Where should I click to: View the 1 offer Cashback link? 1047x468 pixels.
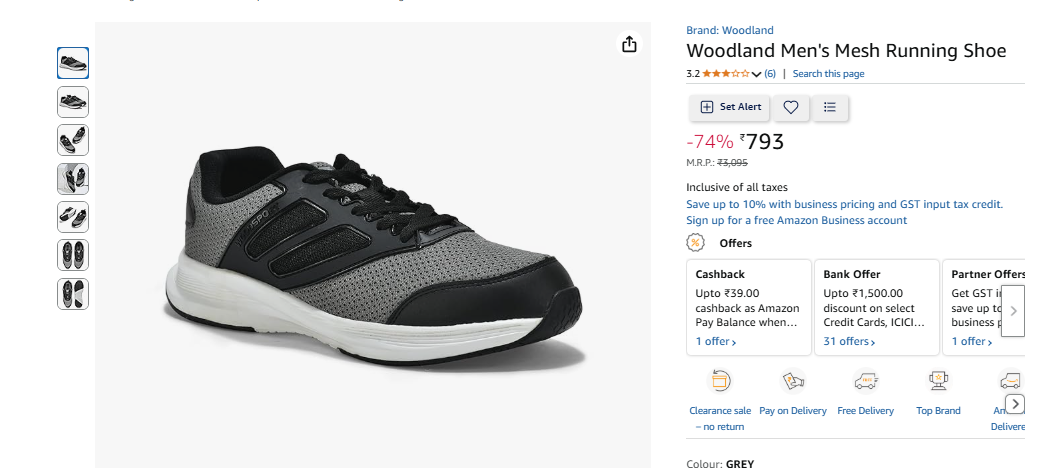tap(716, 342)
